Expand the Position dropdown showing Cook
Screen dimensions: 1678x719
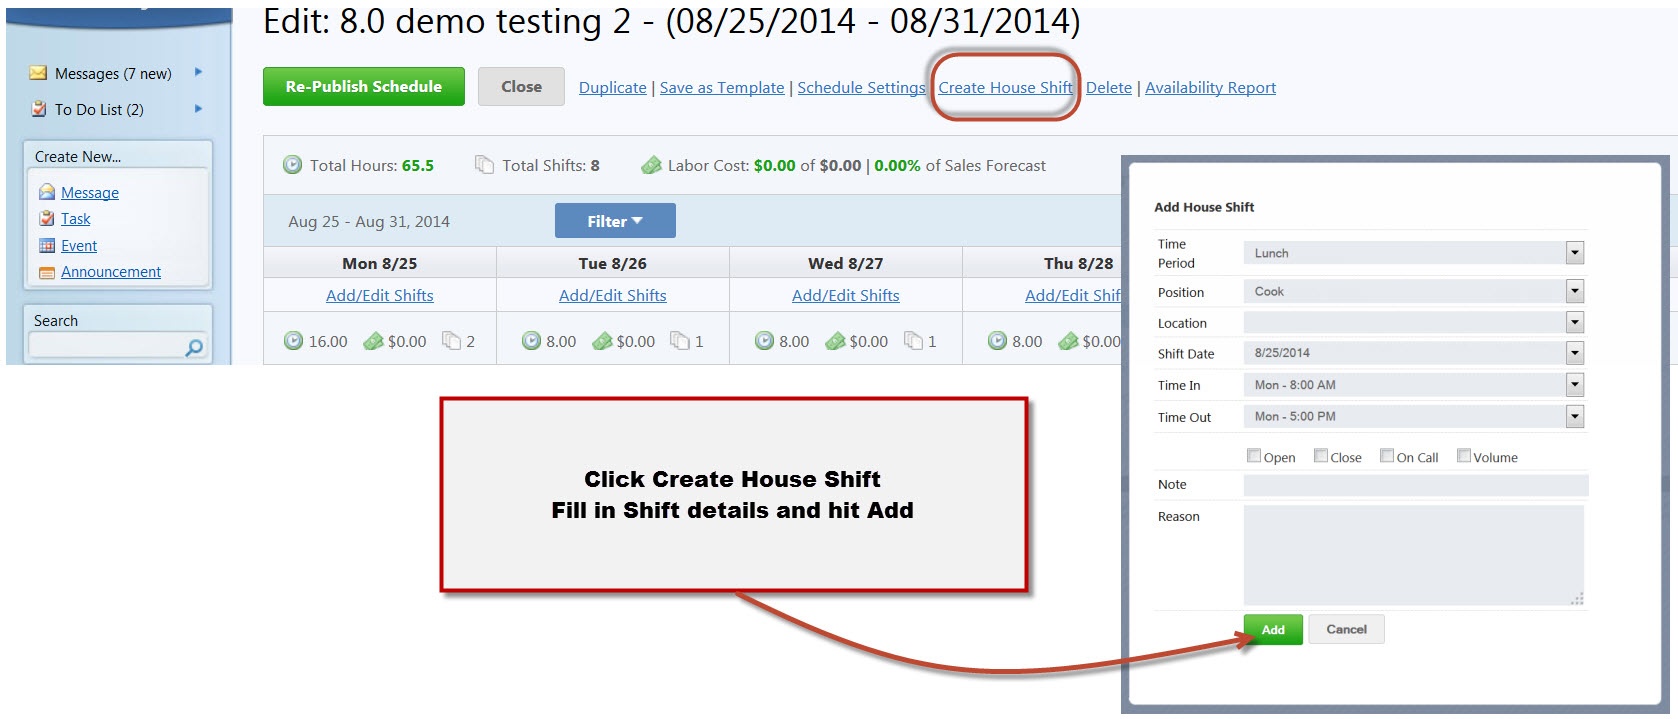click(1575, 291)
